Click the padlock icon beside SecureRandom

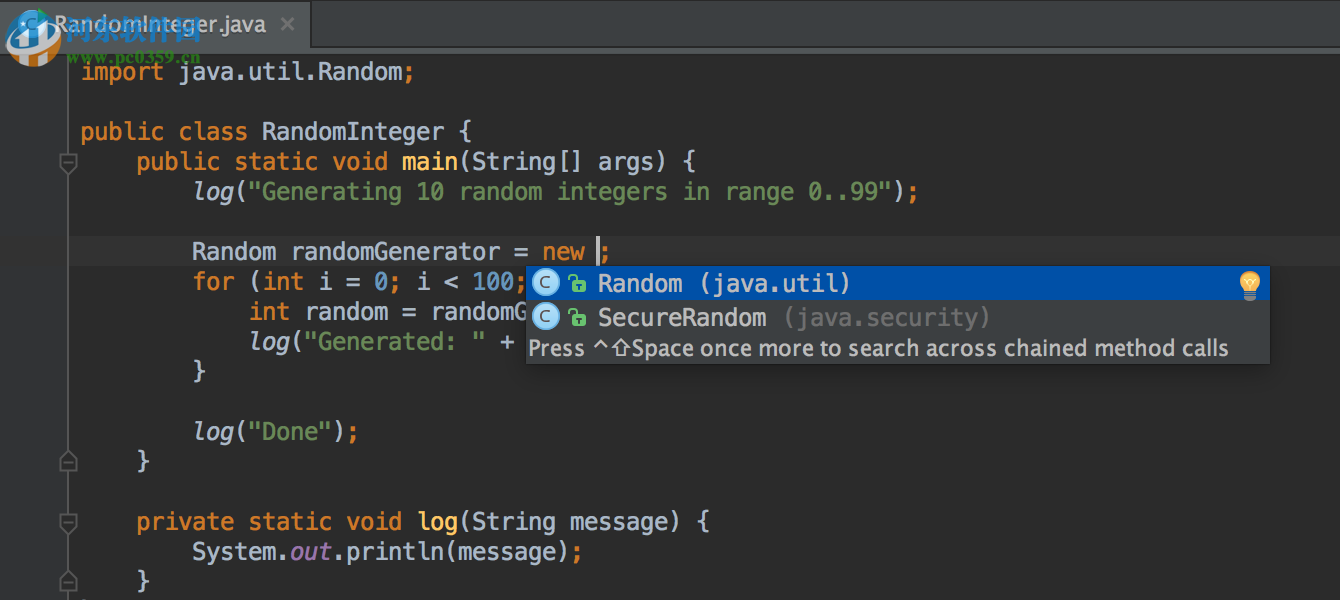tap(578, 317)
